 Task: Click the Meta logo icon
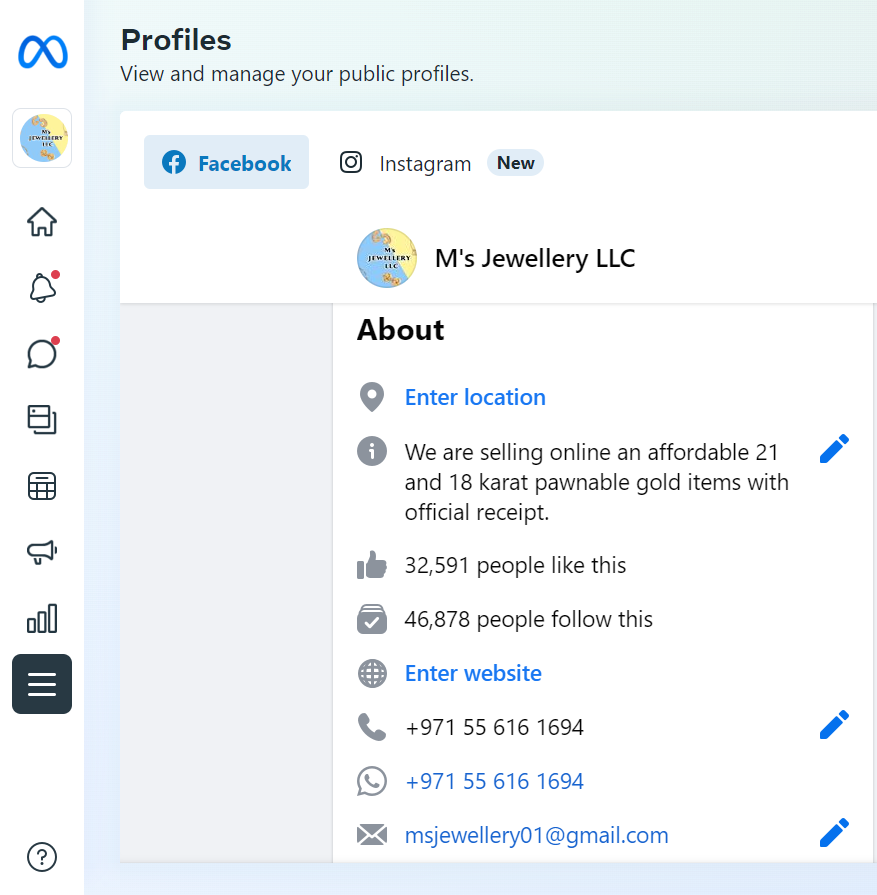coord(42,52)
